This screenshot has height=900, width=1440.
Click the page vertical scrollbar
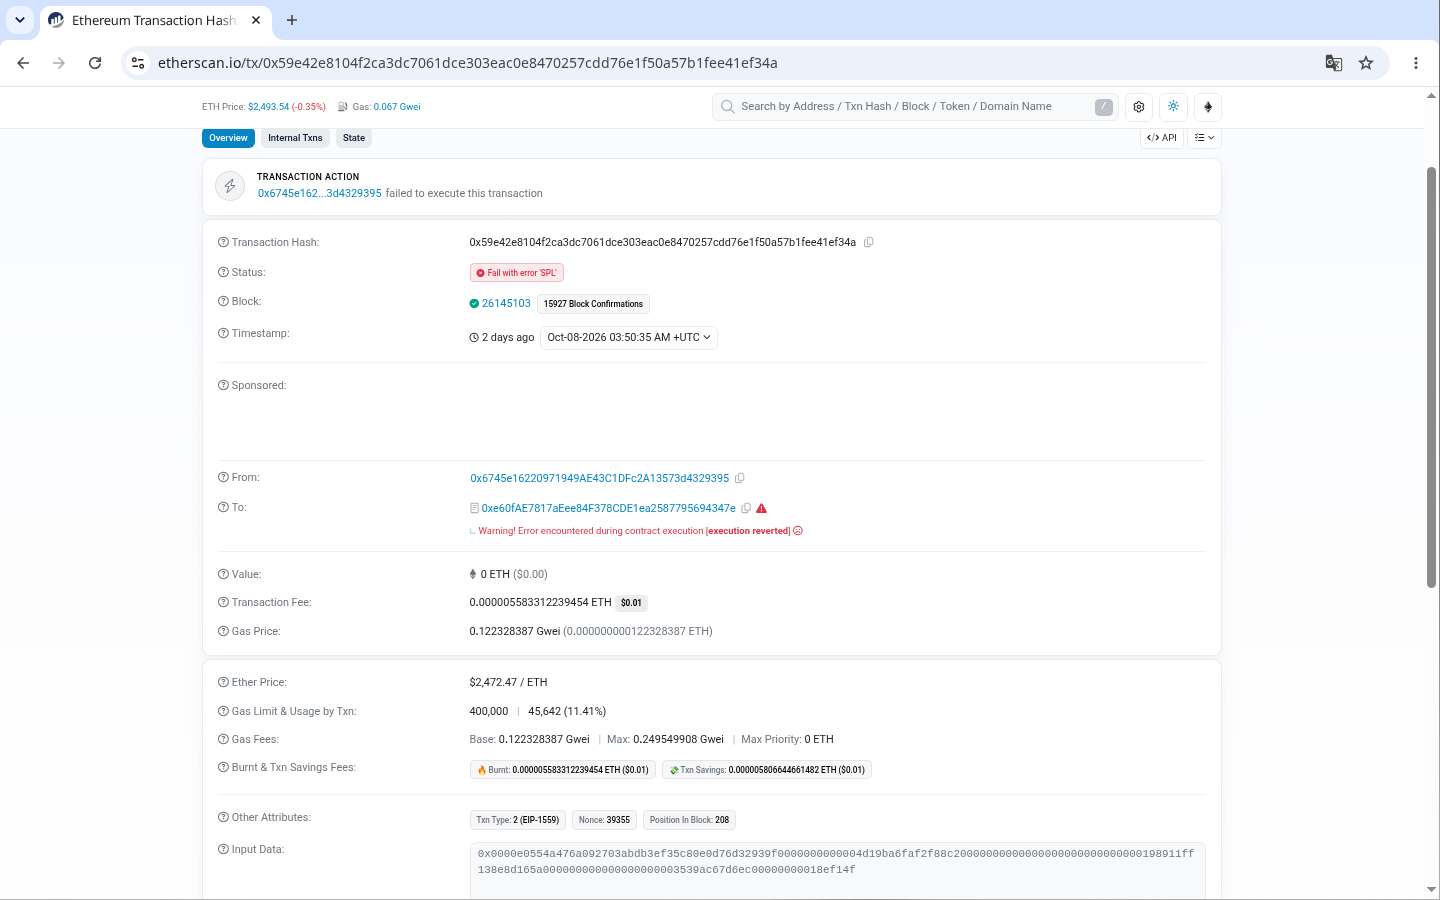tap(1431, 377)
